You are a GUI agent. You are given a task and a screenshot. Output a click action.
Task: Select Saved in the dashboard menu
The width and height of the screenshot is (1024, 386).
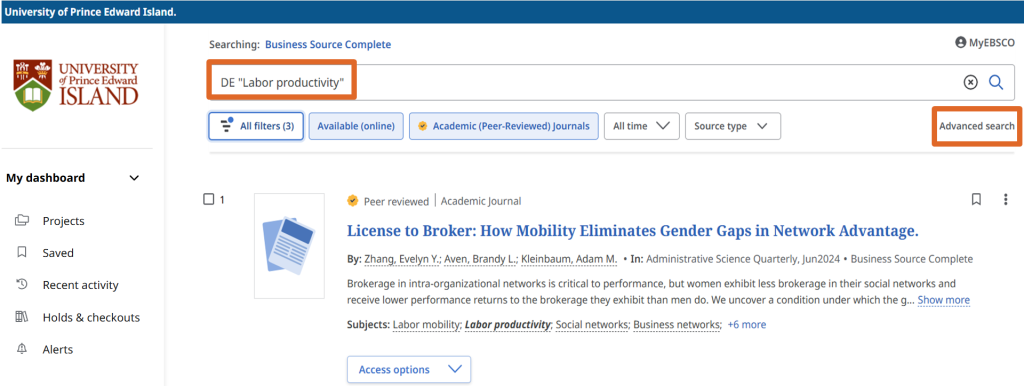tap(58, 253)
